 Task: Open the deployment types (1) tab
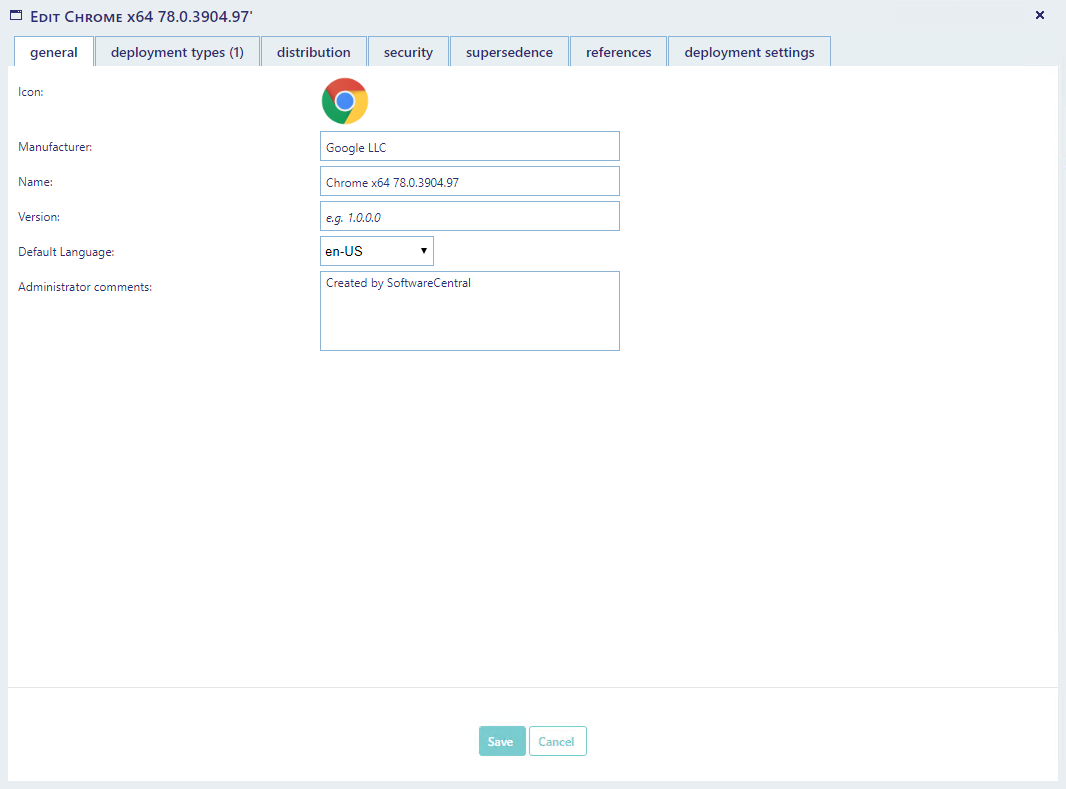tap(177, 52)
